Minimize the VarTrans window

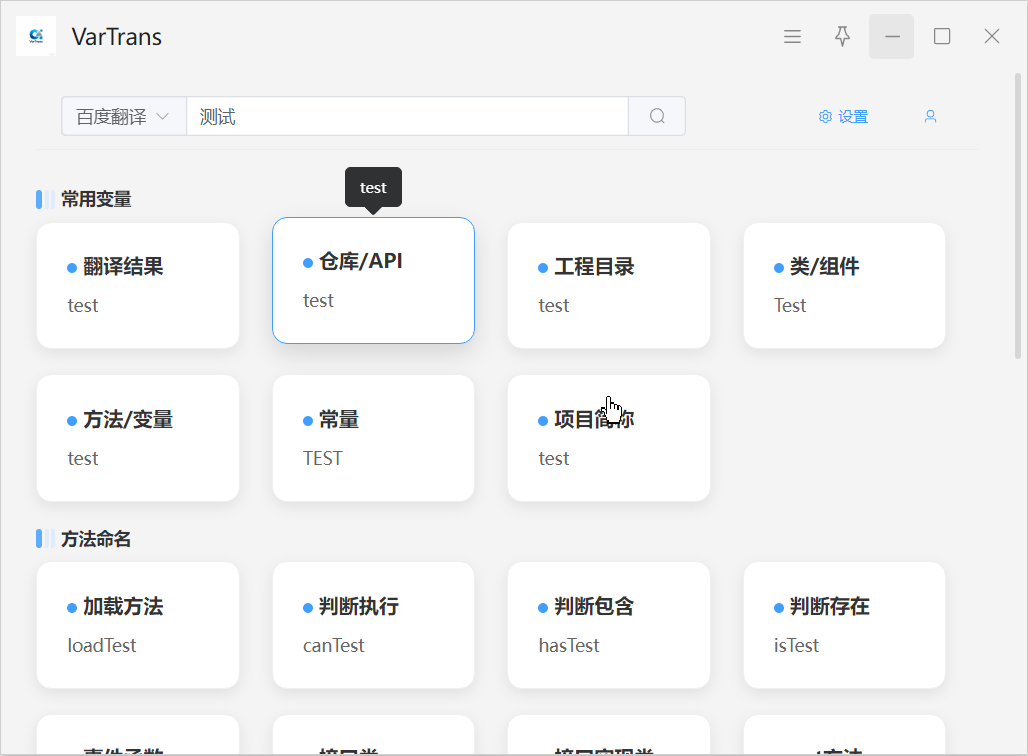point(891,37)
